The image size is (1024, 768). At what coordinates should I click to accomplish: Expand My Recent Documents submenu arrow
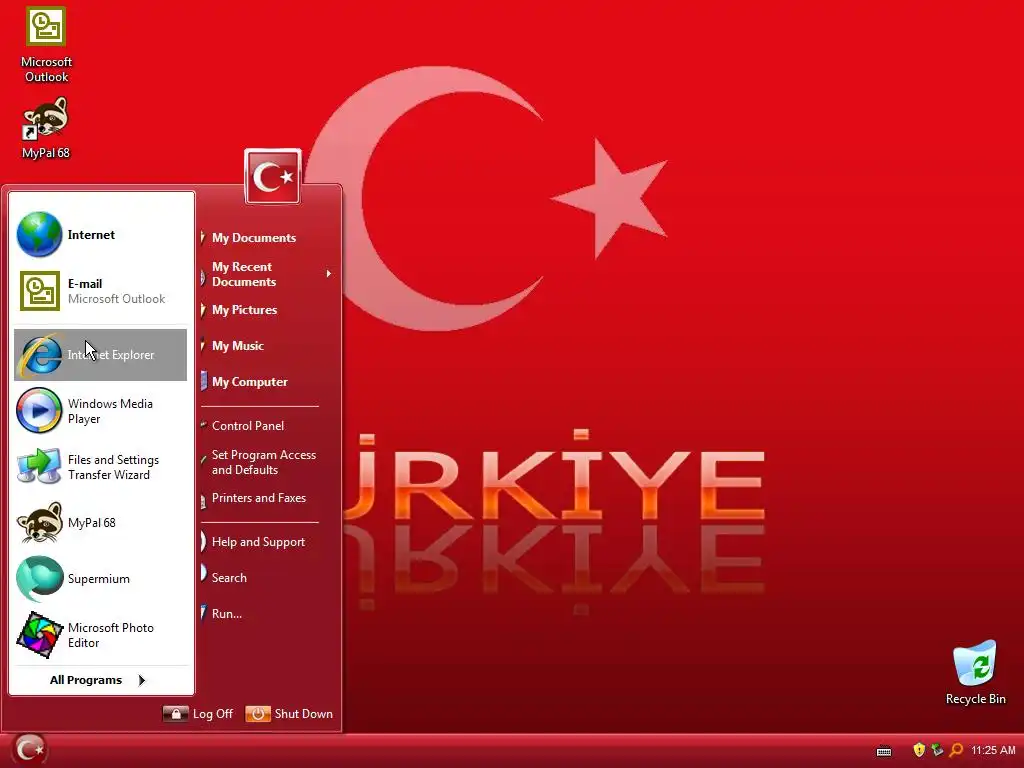[x=328, y=274]
